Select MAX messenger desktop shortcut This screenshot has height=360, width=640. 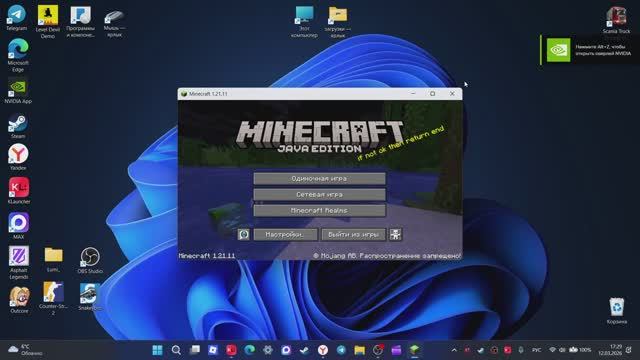point(19,225)
